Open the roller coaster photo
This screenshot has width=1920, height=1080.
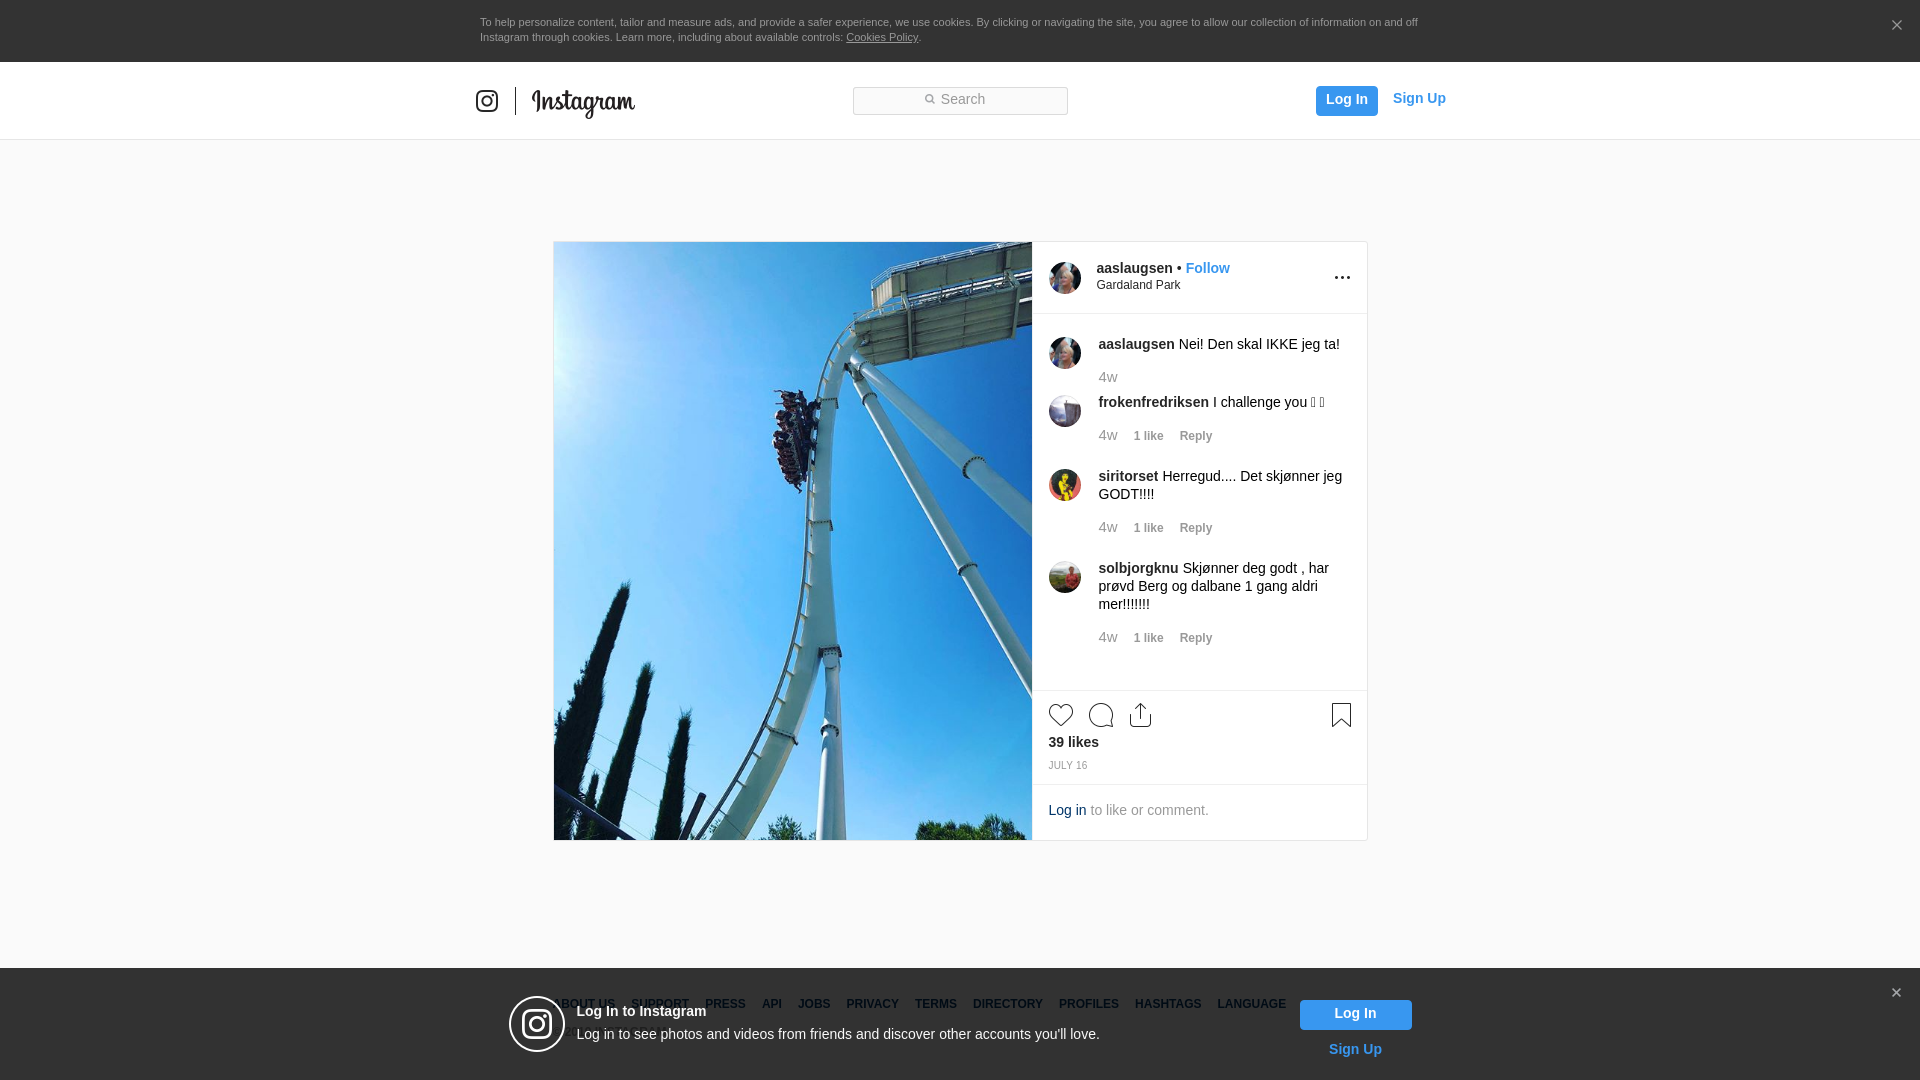click(x=793, y=541)
